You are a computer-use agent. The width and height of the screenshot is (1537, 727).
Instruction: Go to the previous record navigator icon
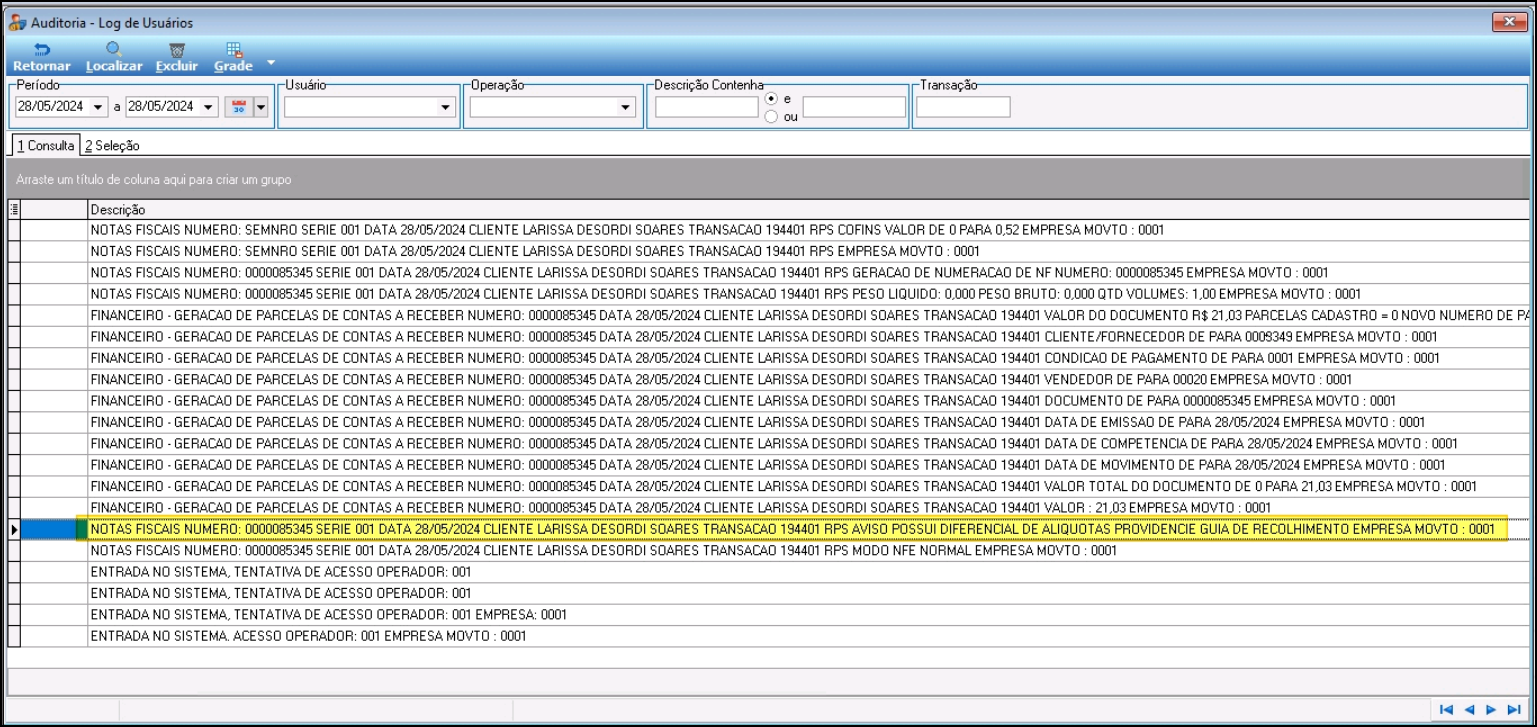1469,709
